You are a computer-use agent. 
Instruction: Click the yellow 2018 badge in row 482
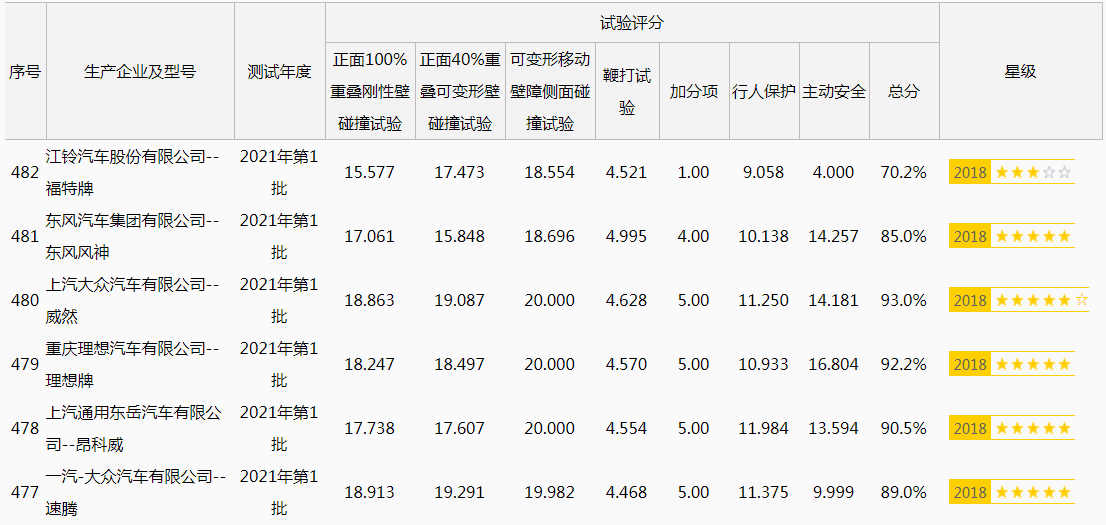pyautogui.click(x=969, y=172)
